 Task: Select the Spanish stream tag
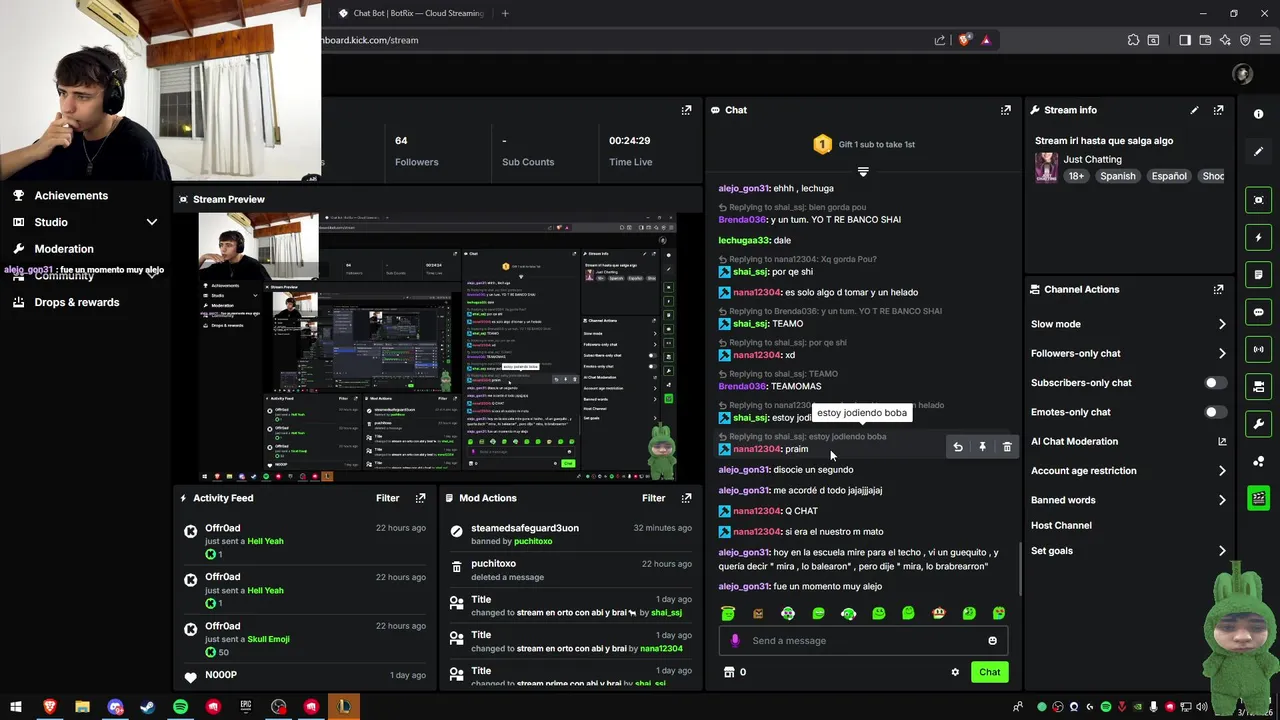click(x=1117, y=176)
